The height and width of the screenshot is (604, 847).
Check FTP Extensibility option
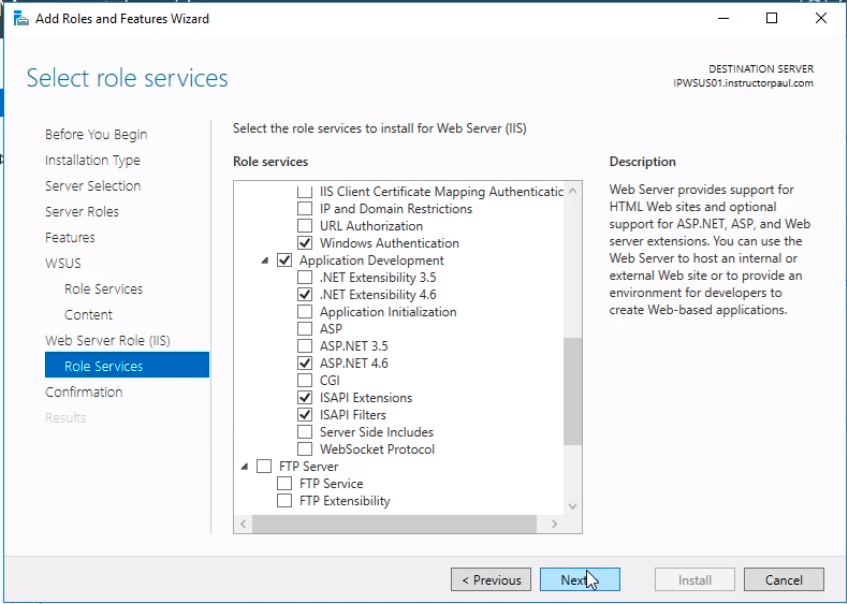click(284, 501)
